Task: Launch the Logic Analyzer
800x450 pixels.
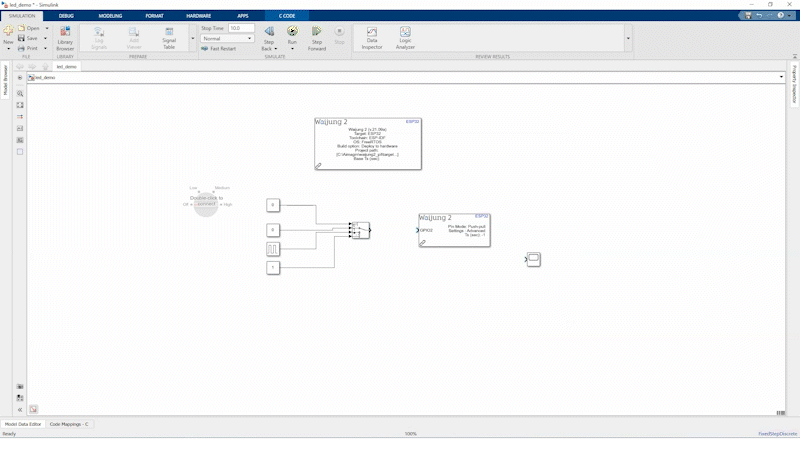Action: (405, 37)
